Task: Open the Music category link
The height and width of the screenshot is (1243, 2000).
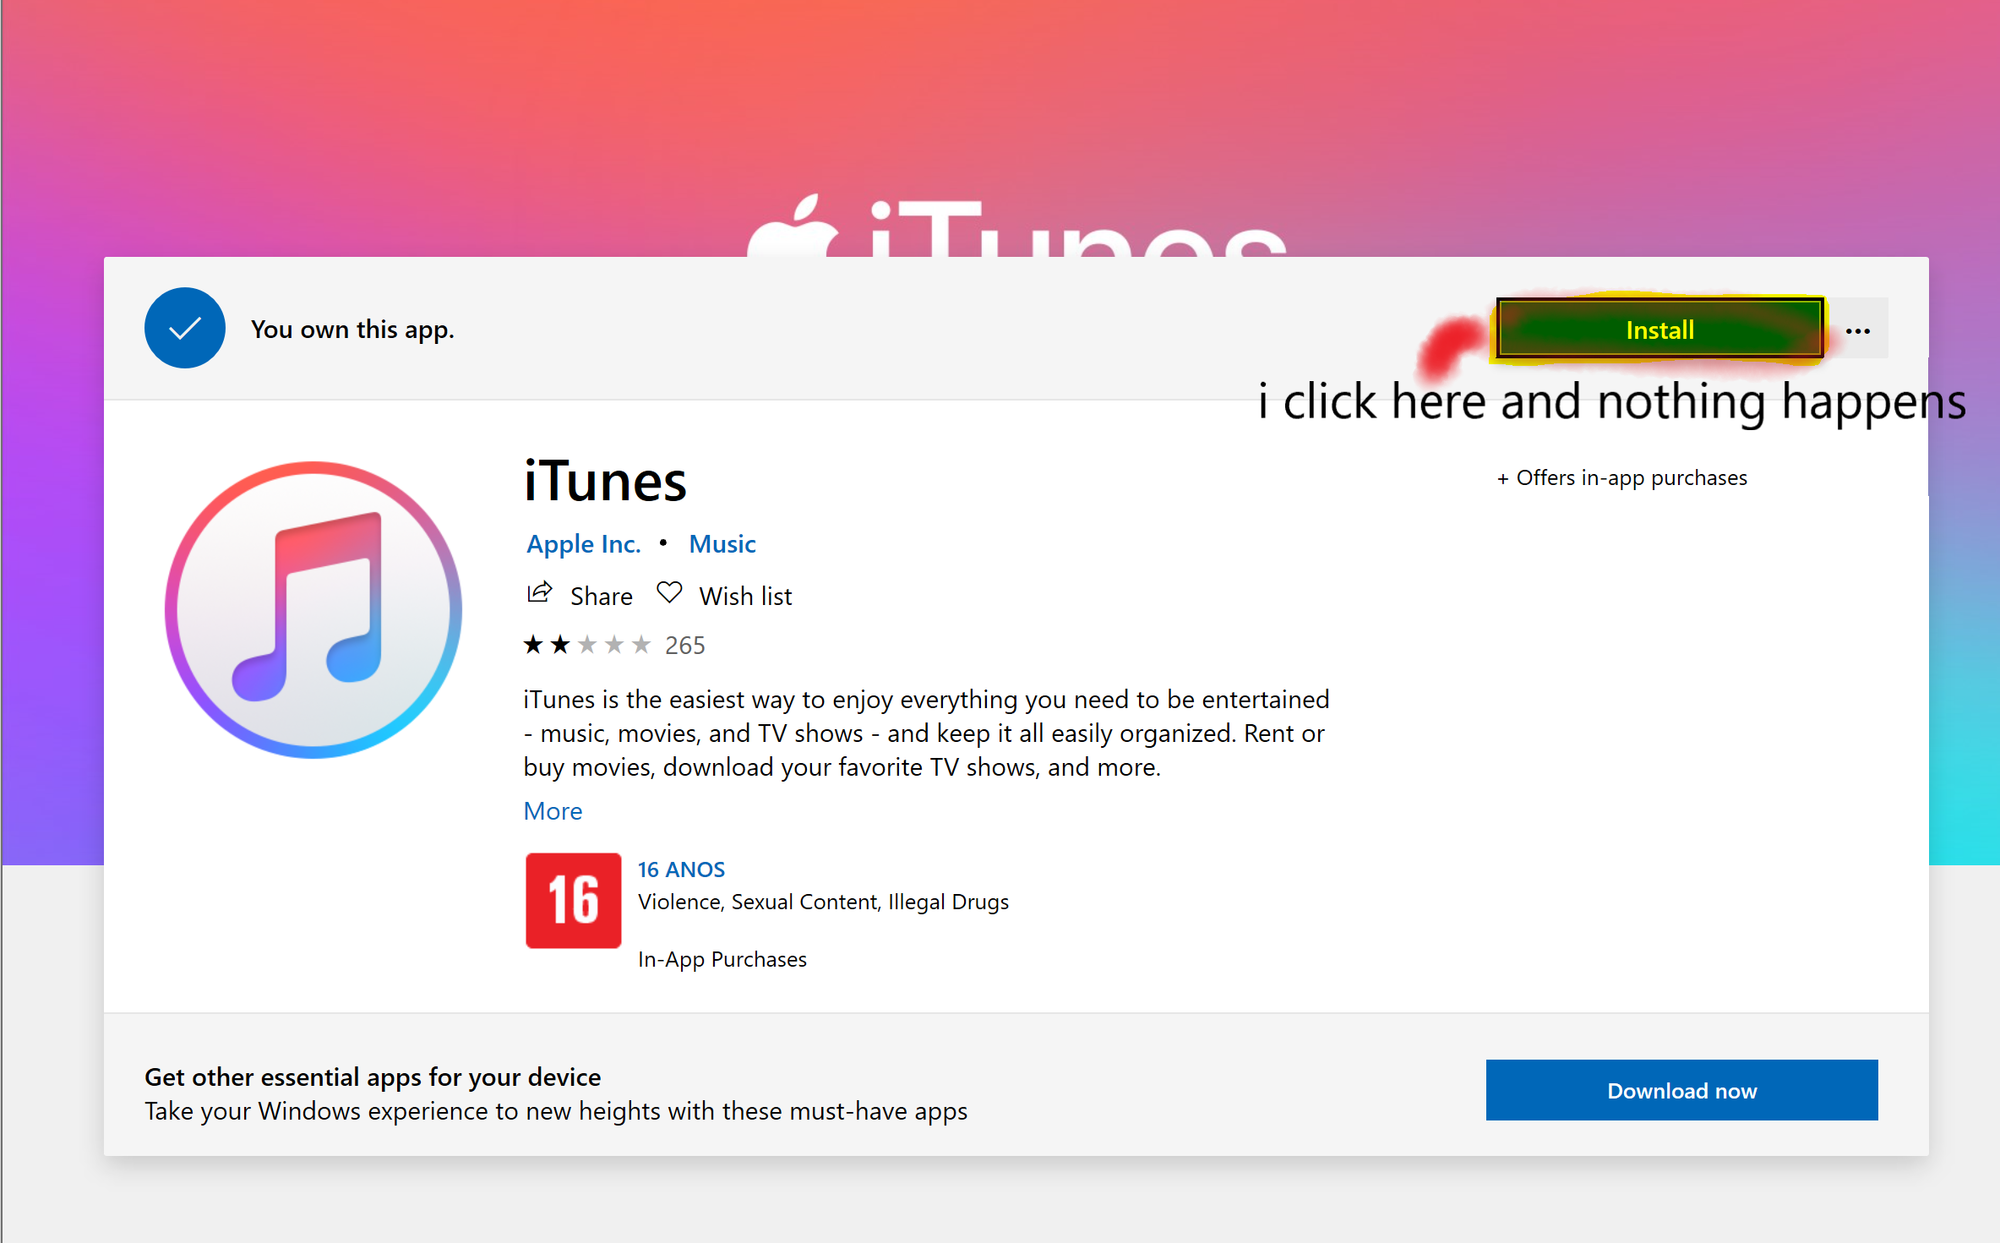Action: pyautogui.click(x=722, y=544)
